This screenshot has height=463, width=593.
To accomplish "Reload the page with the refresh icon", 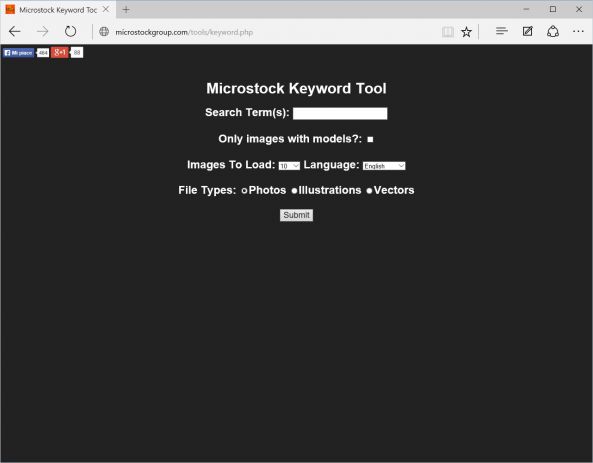I will click(70, 31).
